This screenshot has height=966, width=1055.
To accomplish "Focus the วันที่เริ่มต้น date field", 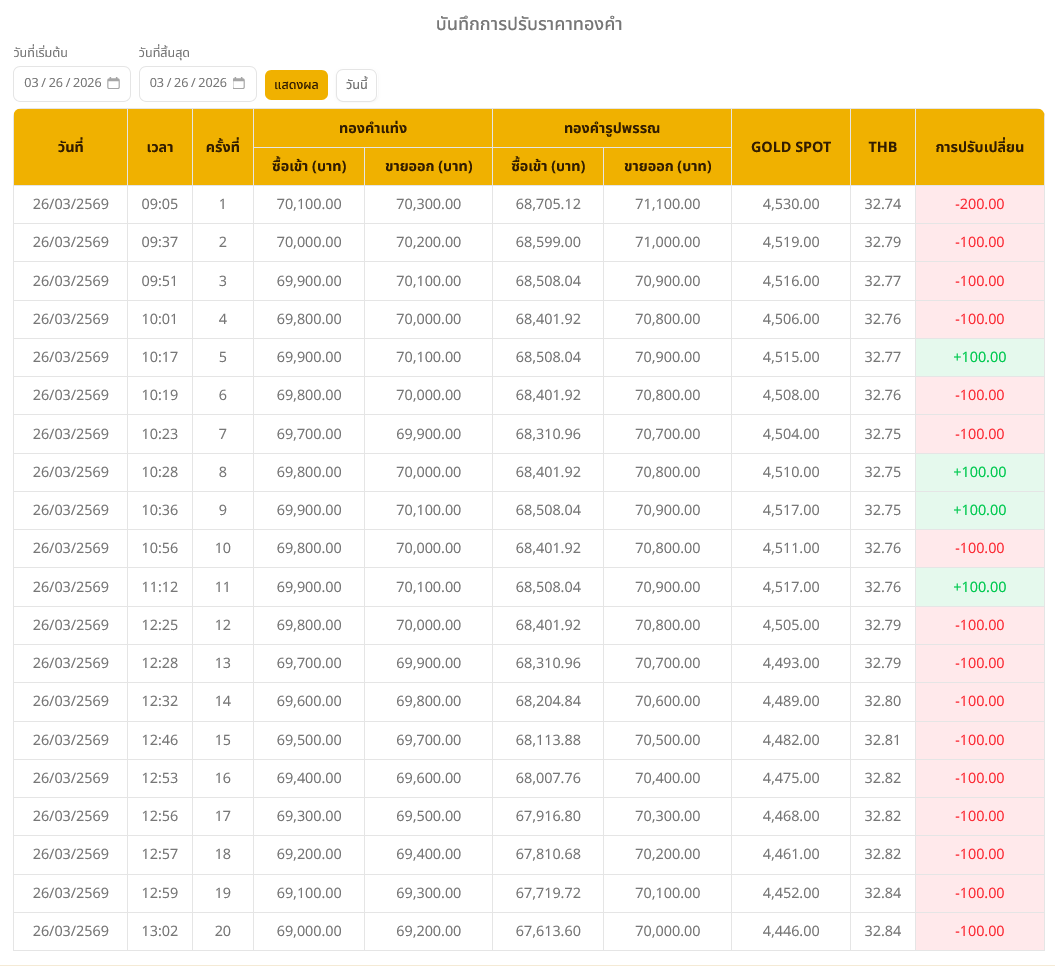I will [x=62, y=83].
